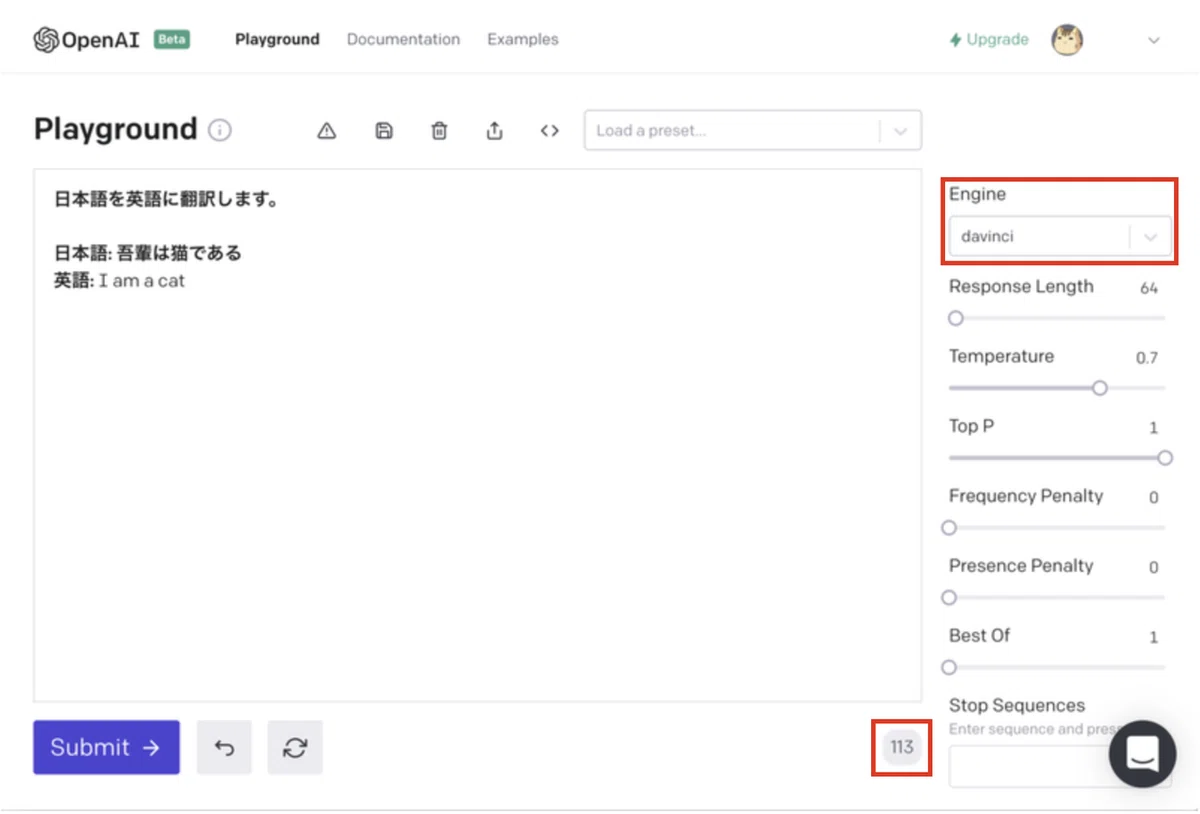Regenerate with the refresh arrows button
Screen dimensions: 1200x814
(295, 747)
